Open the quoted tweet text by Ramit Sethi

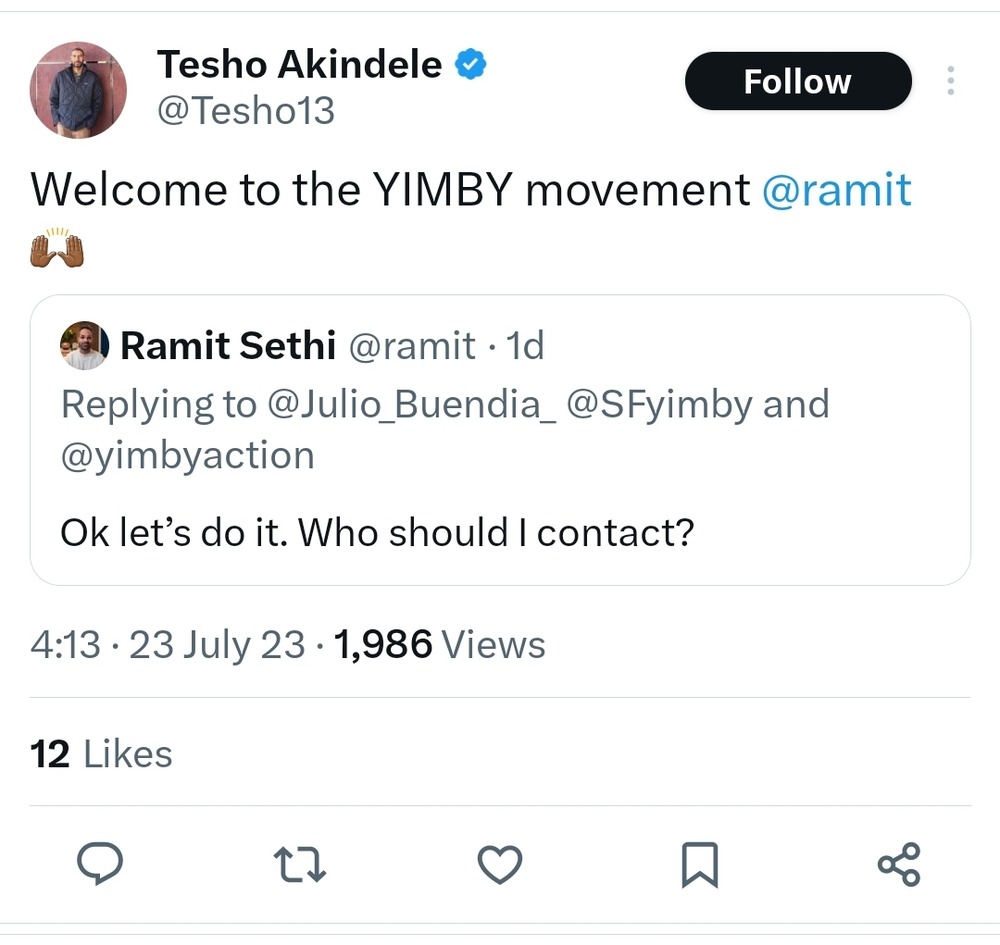click(377, 532)
